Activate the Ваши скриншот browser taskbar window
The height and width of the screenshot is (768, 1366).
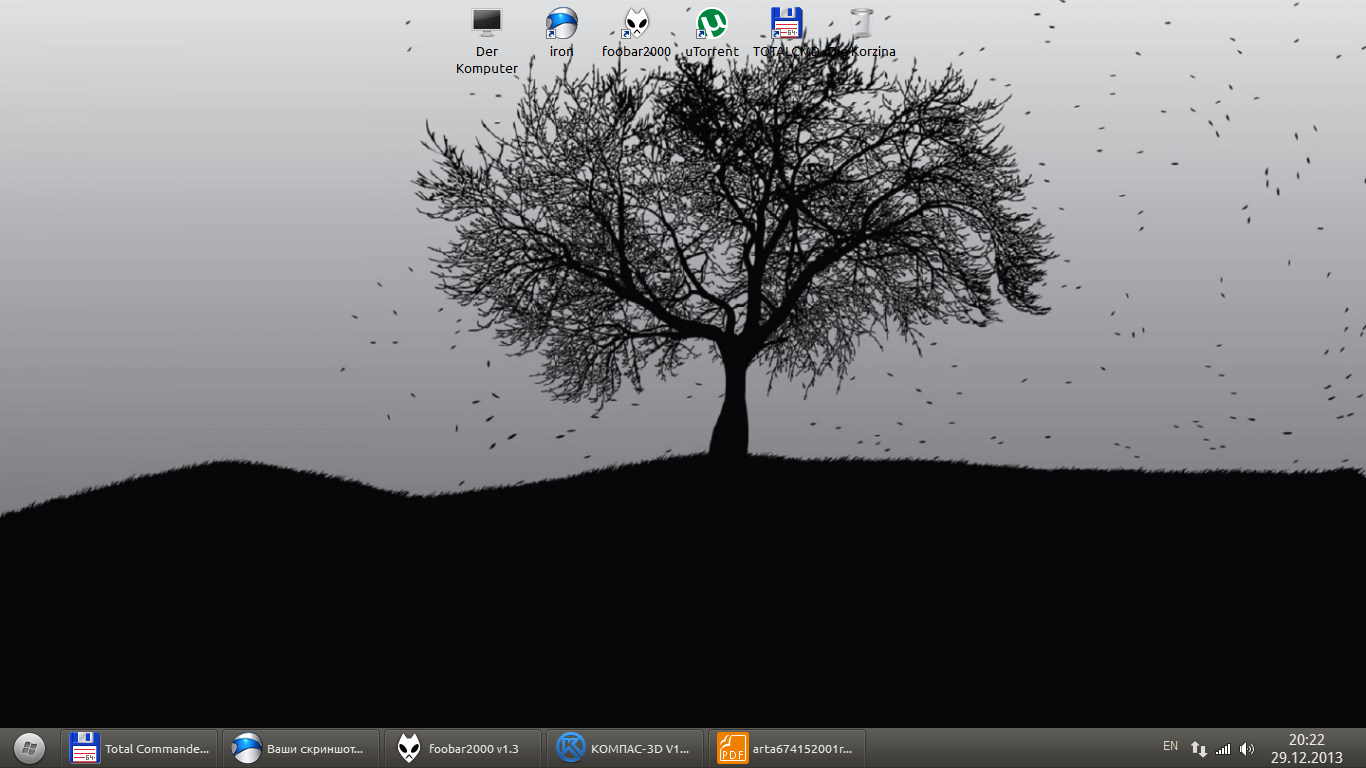[x=301, y=748]
